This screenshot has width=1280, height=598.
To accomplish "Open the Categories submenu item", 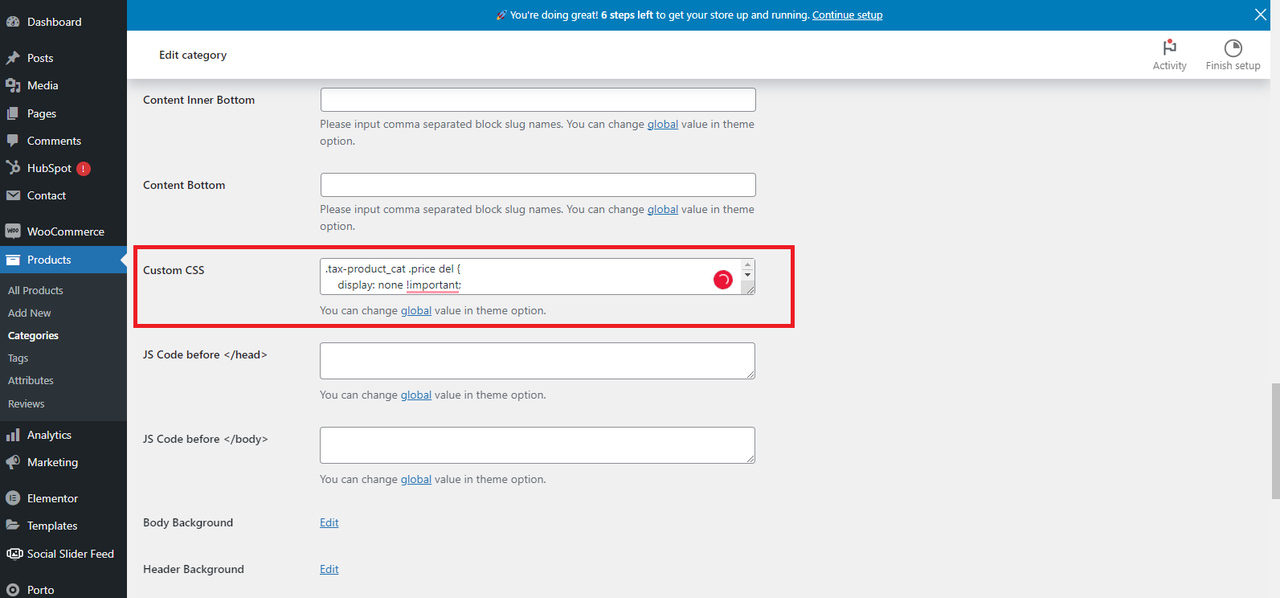I will click(33, 336).
